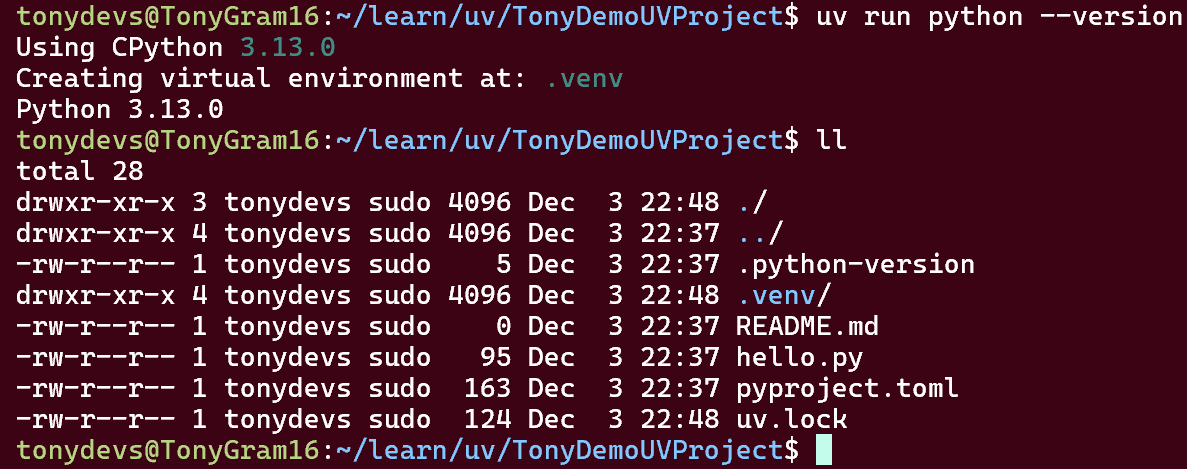Click the path ~/learn/uv/TonyDemoUVProject in first prompt
Screen dimensions: 1187x469
click(x=559, y=17)
